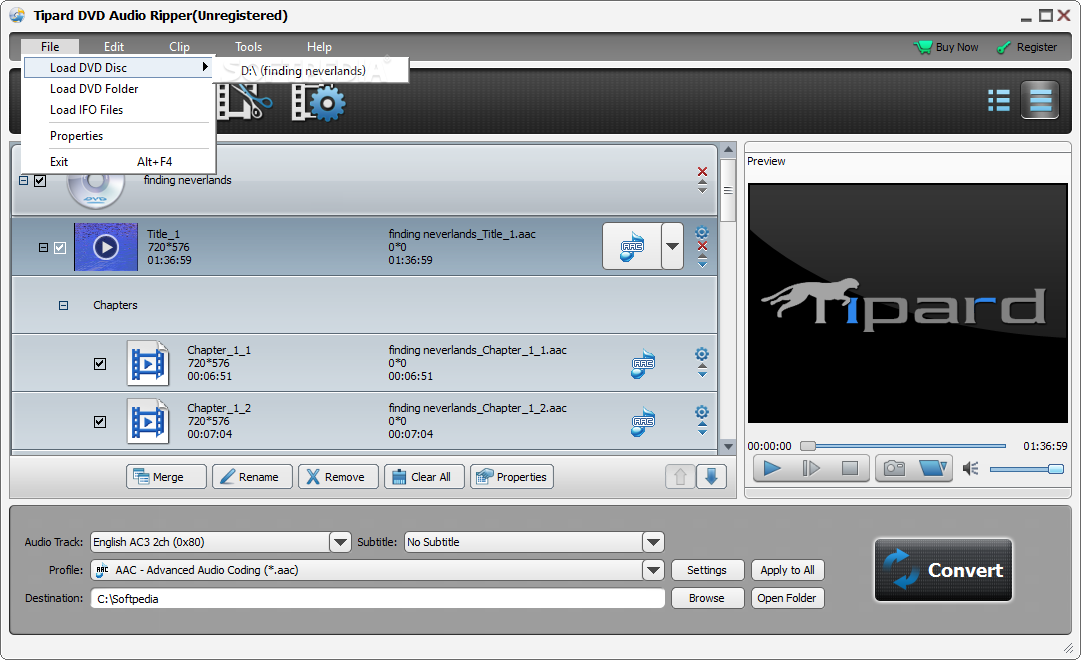Click the preview volume slider
1081x660 pixels.
click(1027, 469)
